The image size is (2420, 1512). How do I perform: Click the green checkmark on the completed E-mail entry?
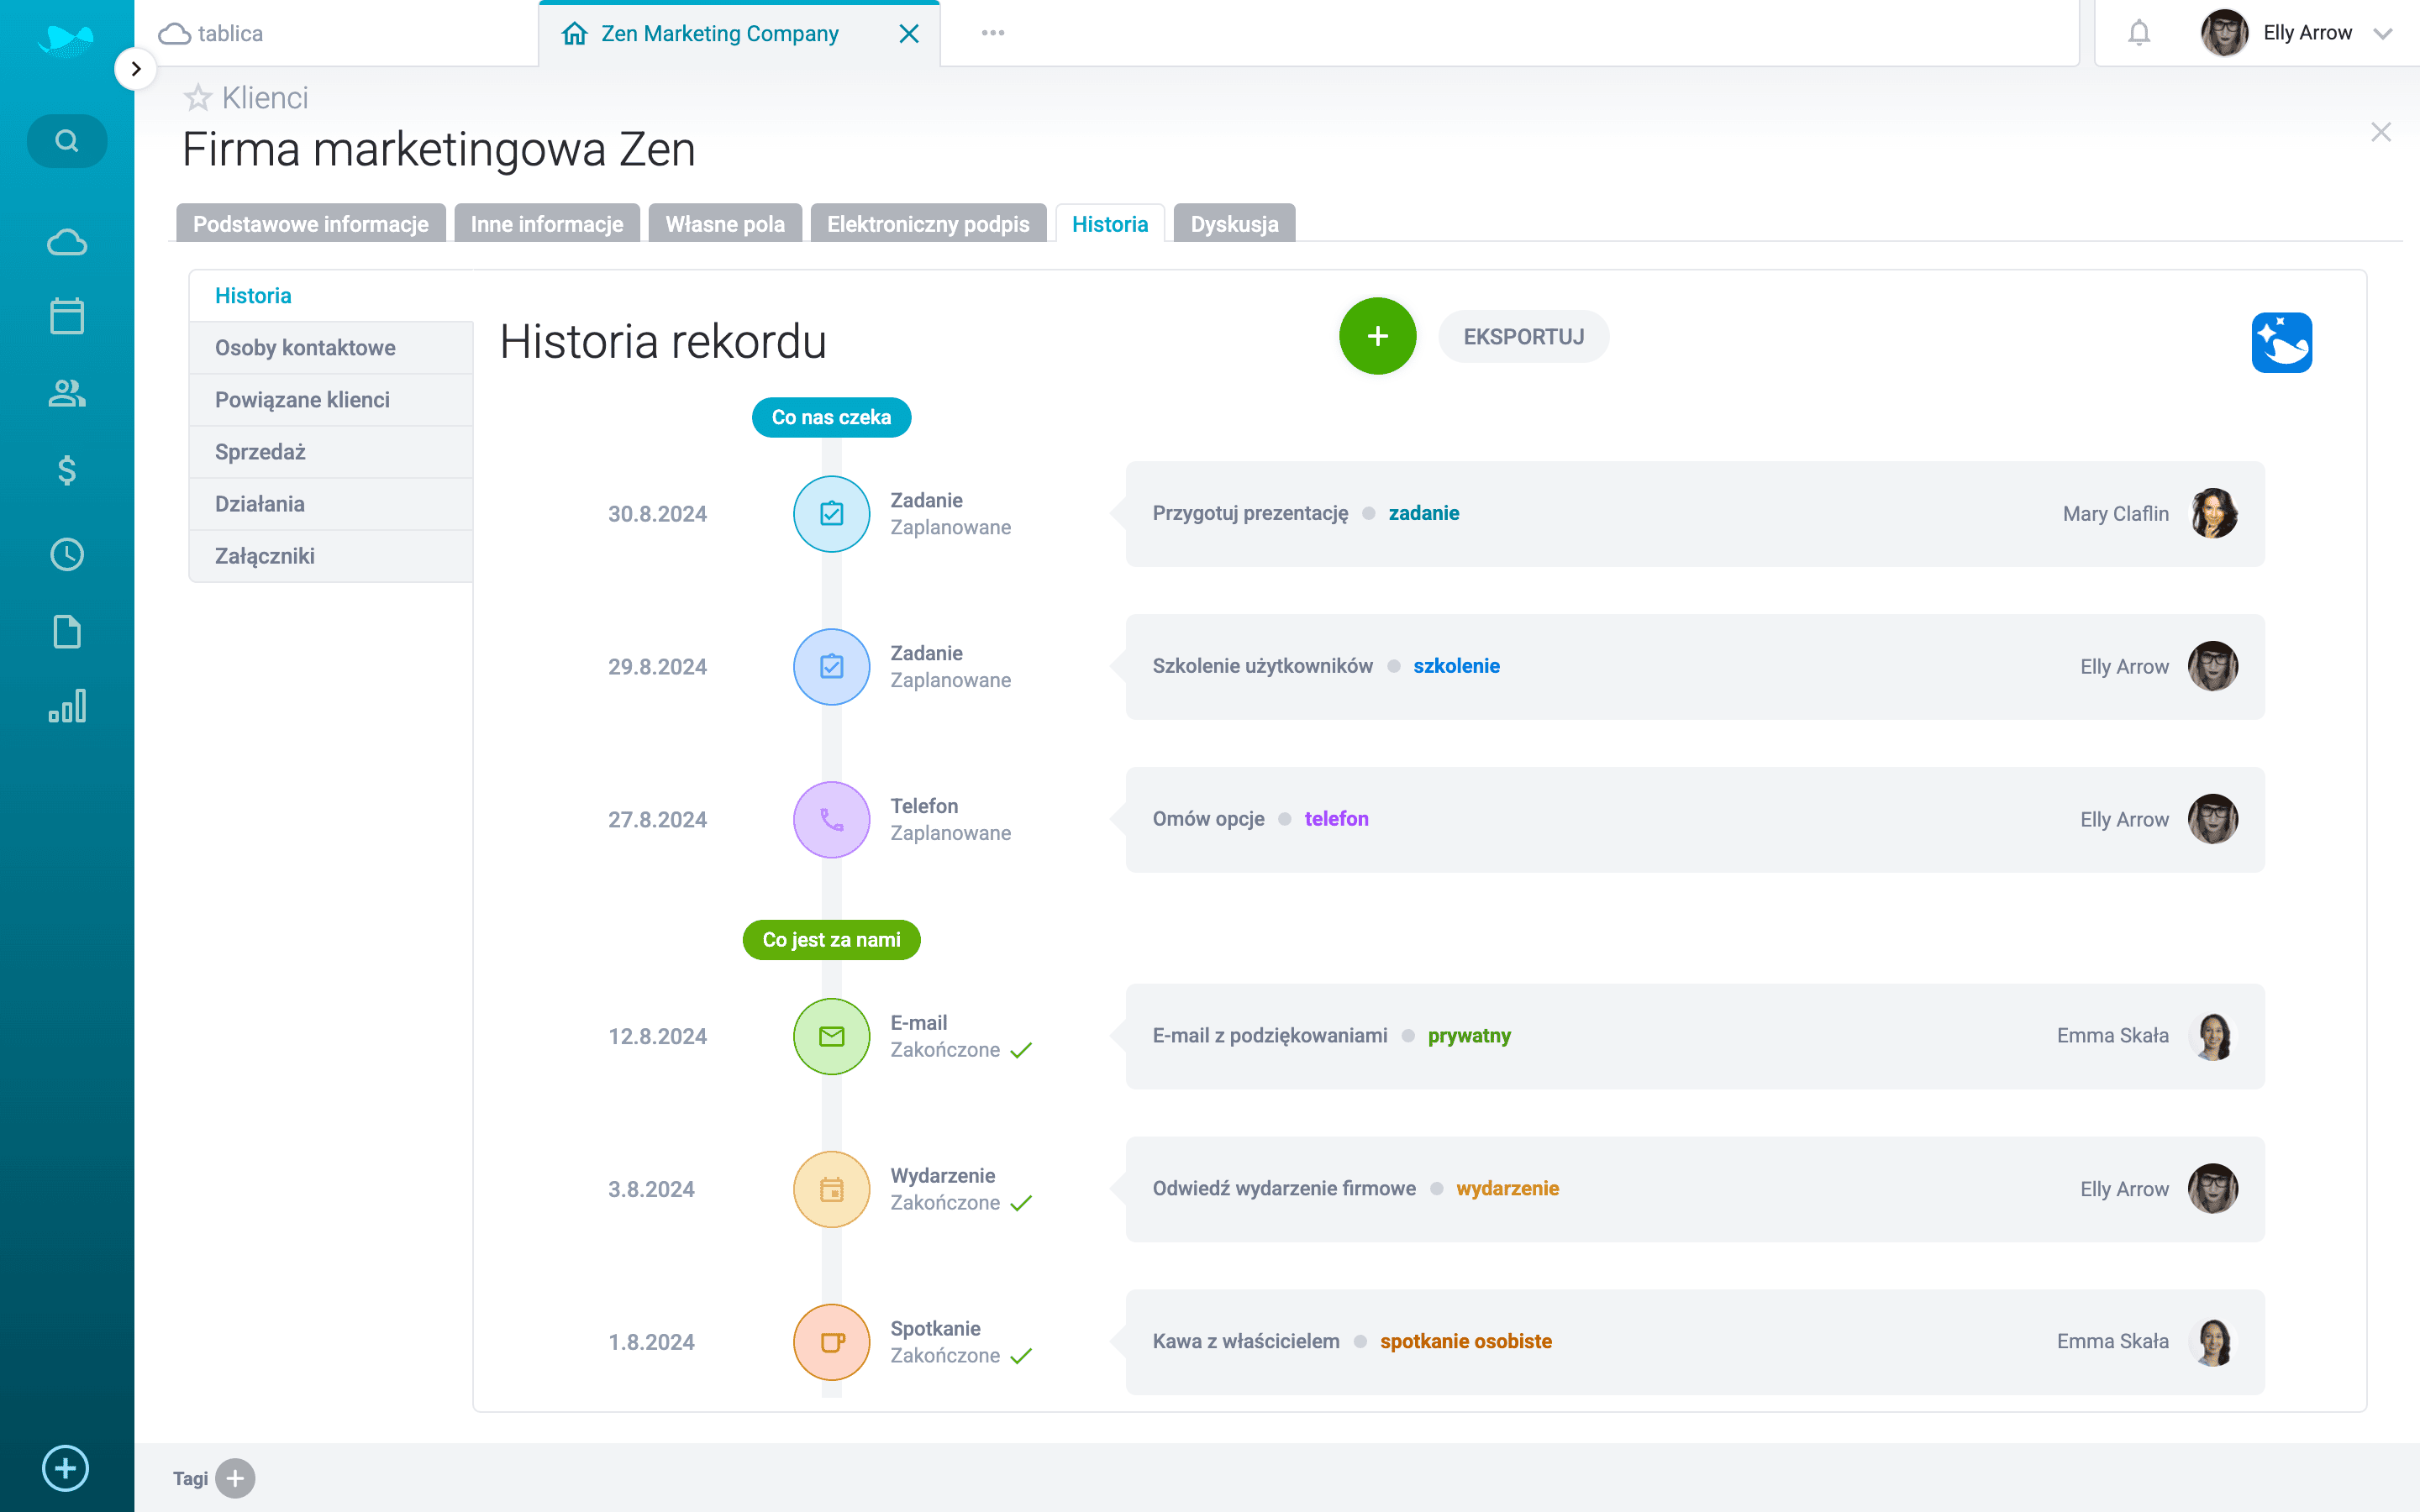pyautogui.click(x=1022, y=1050)
